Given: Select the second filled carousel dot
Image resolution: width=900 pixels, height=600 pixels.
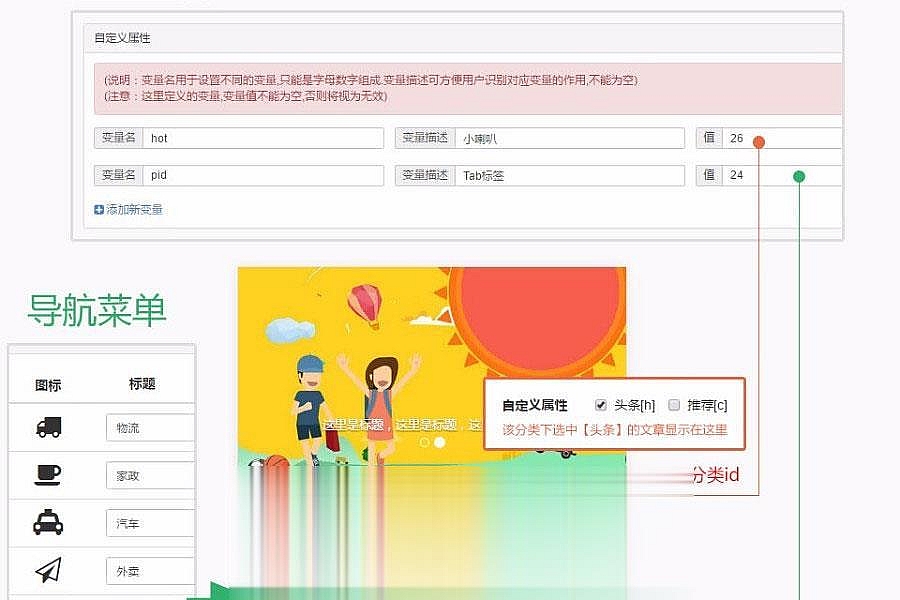Looking at the screenshot, I should click(439, 442).
